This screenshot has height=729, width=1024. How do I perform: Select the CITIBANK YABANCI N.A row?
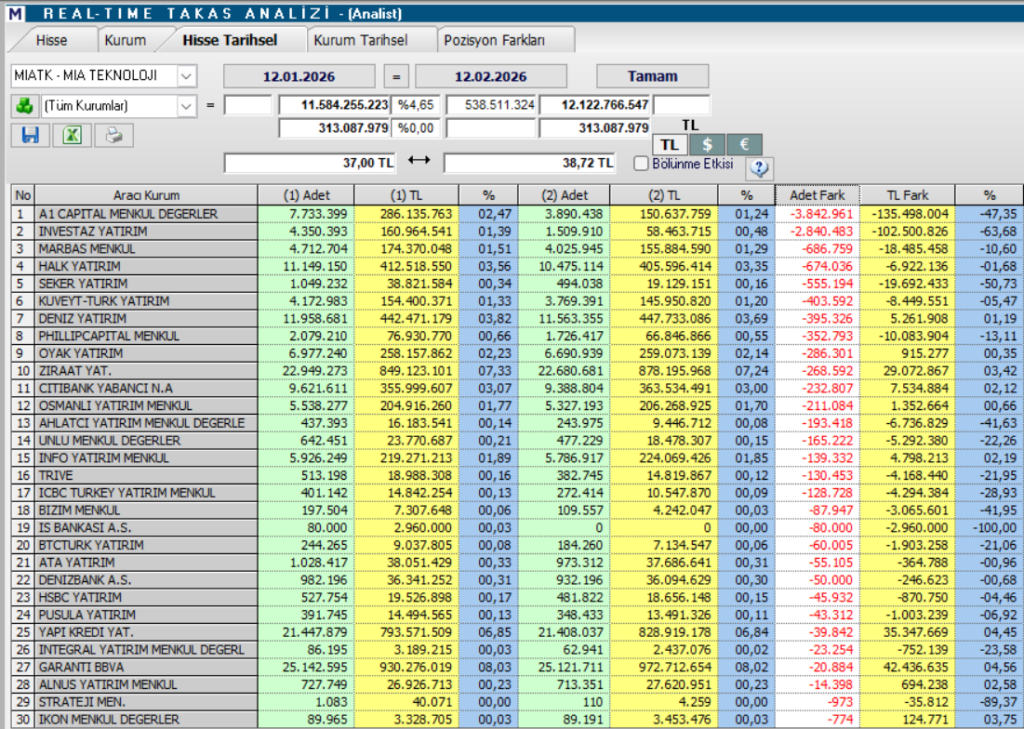517,388
